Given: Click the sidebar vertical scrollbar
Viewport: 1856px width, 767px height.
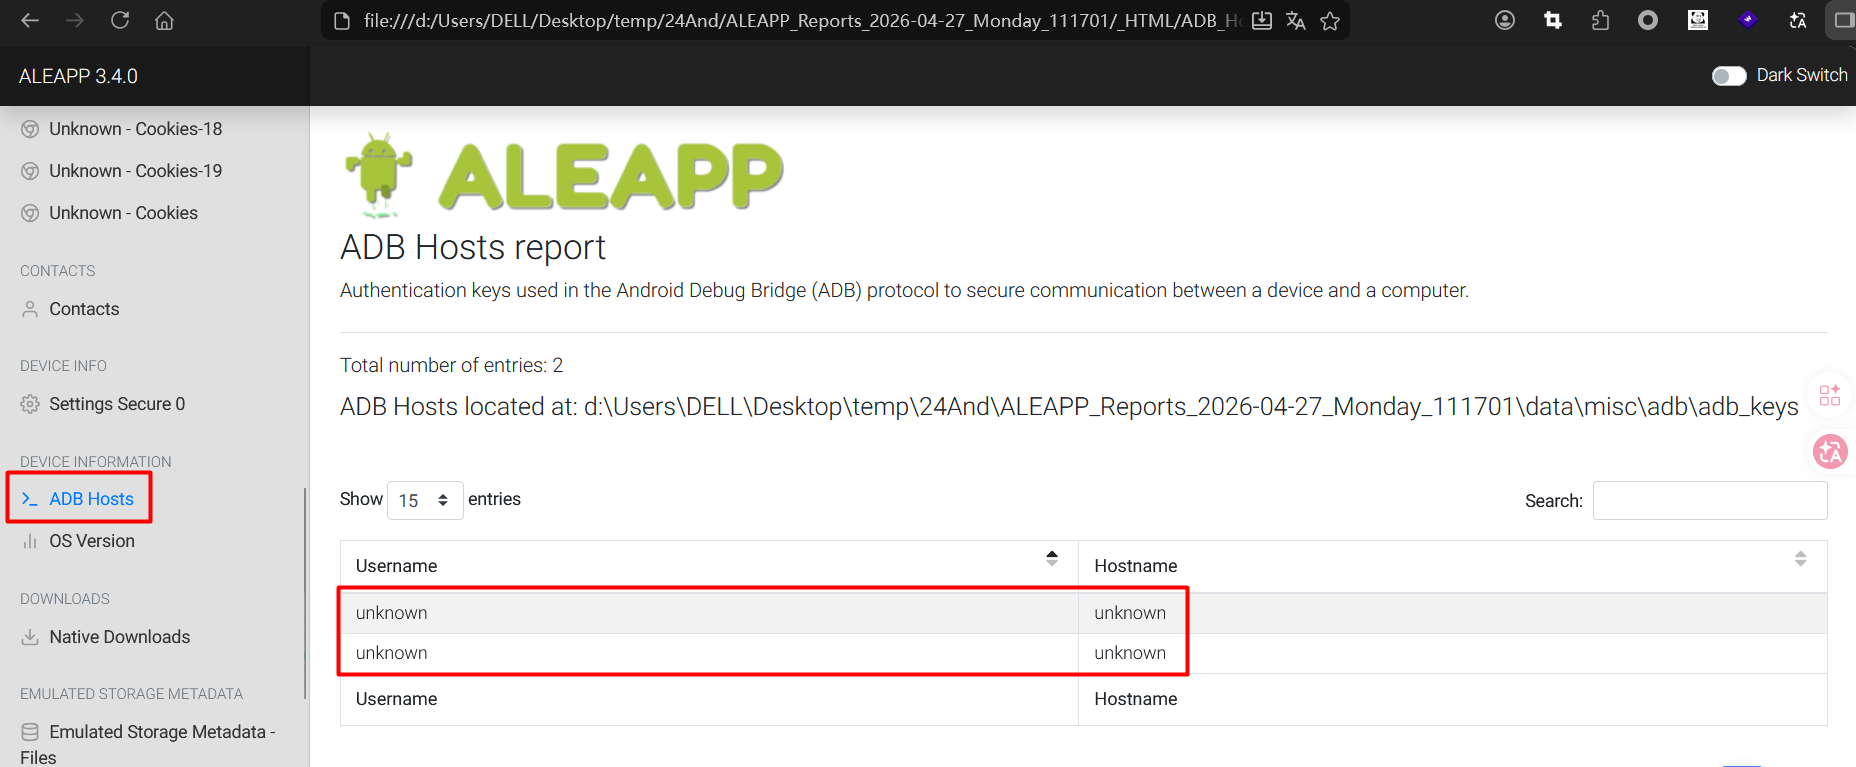Looking at the screenshot, I should [305, 593].
